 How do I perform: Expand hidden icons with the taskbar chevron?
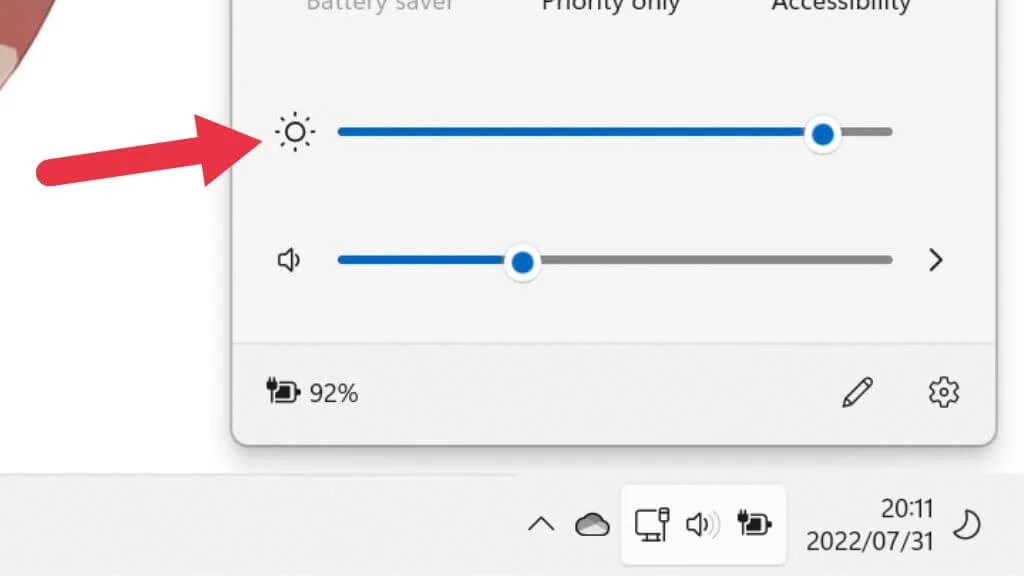tap(541, 523)
